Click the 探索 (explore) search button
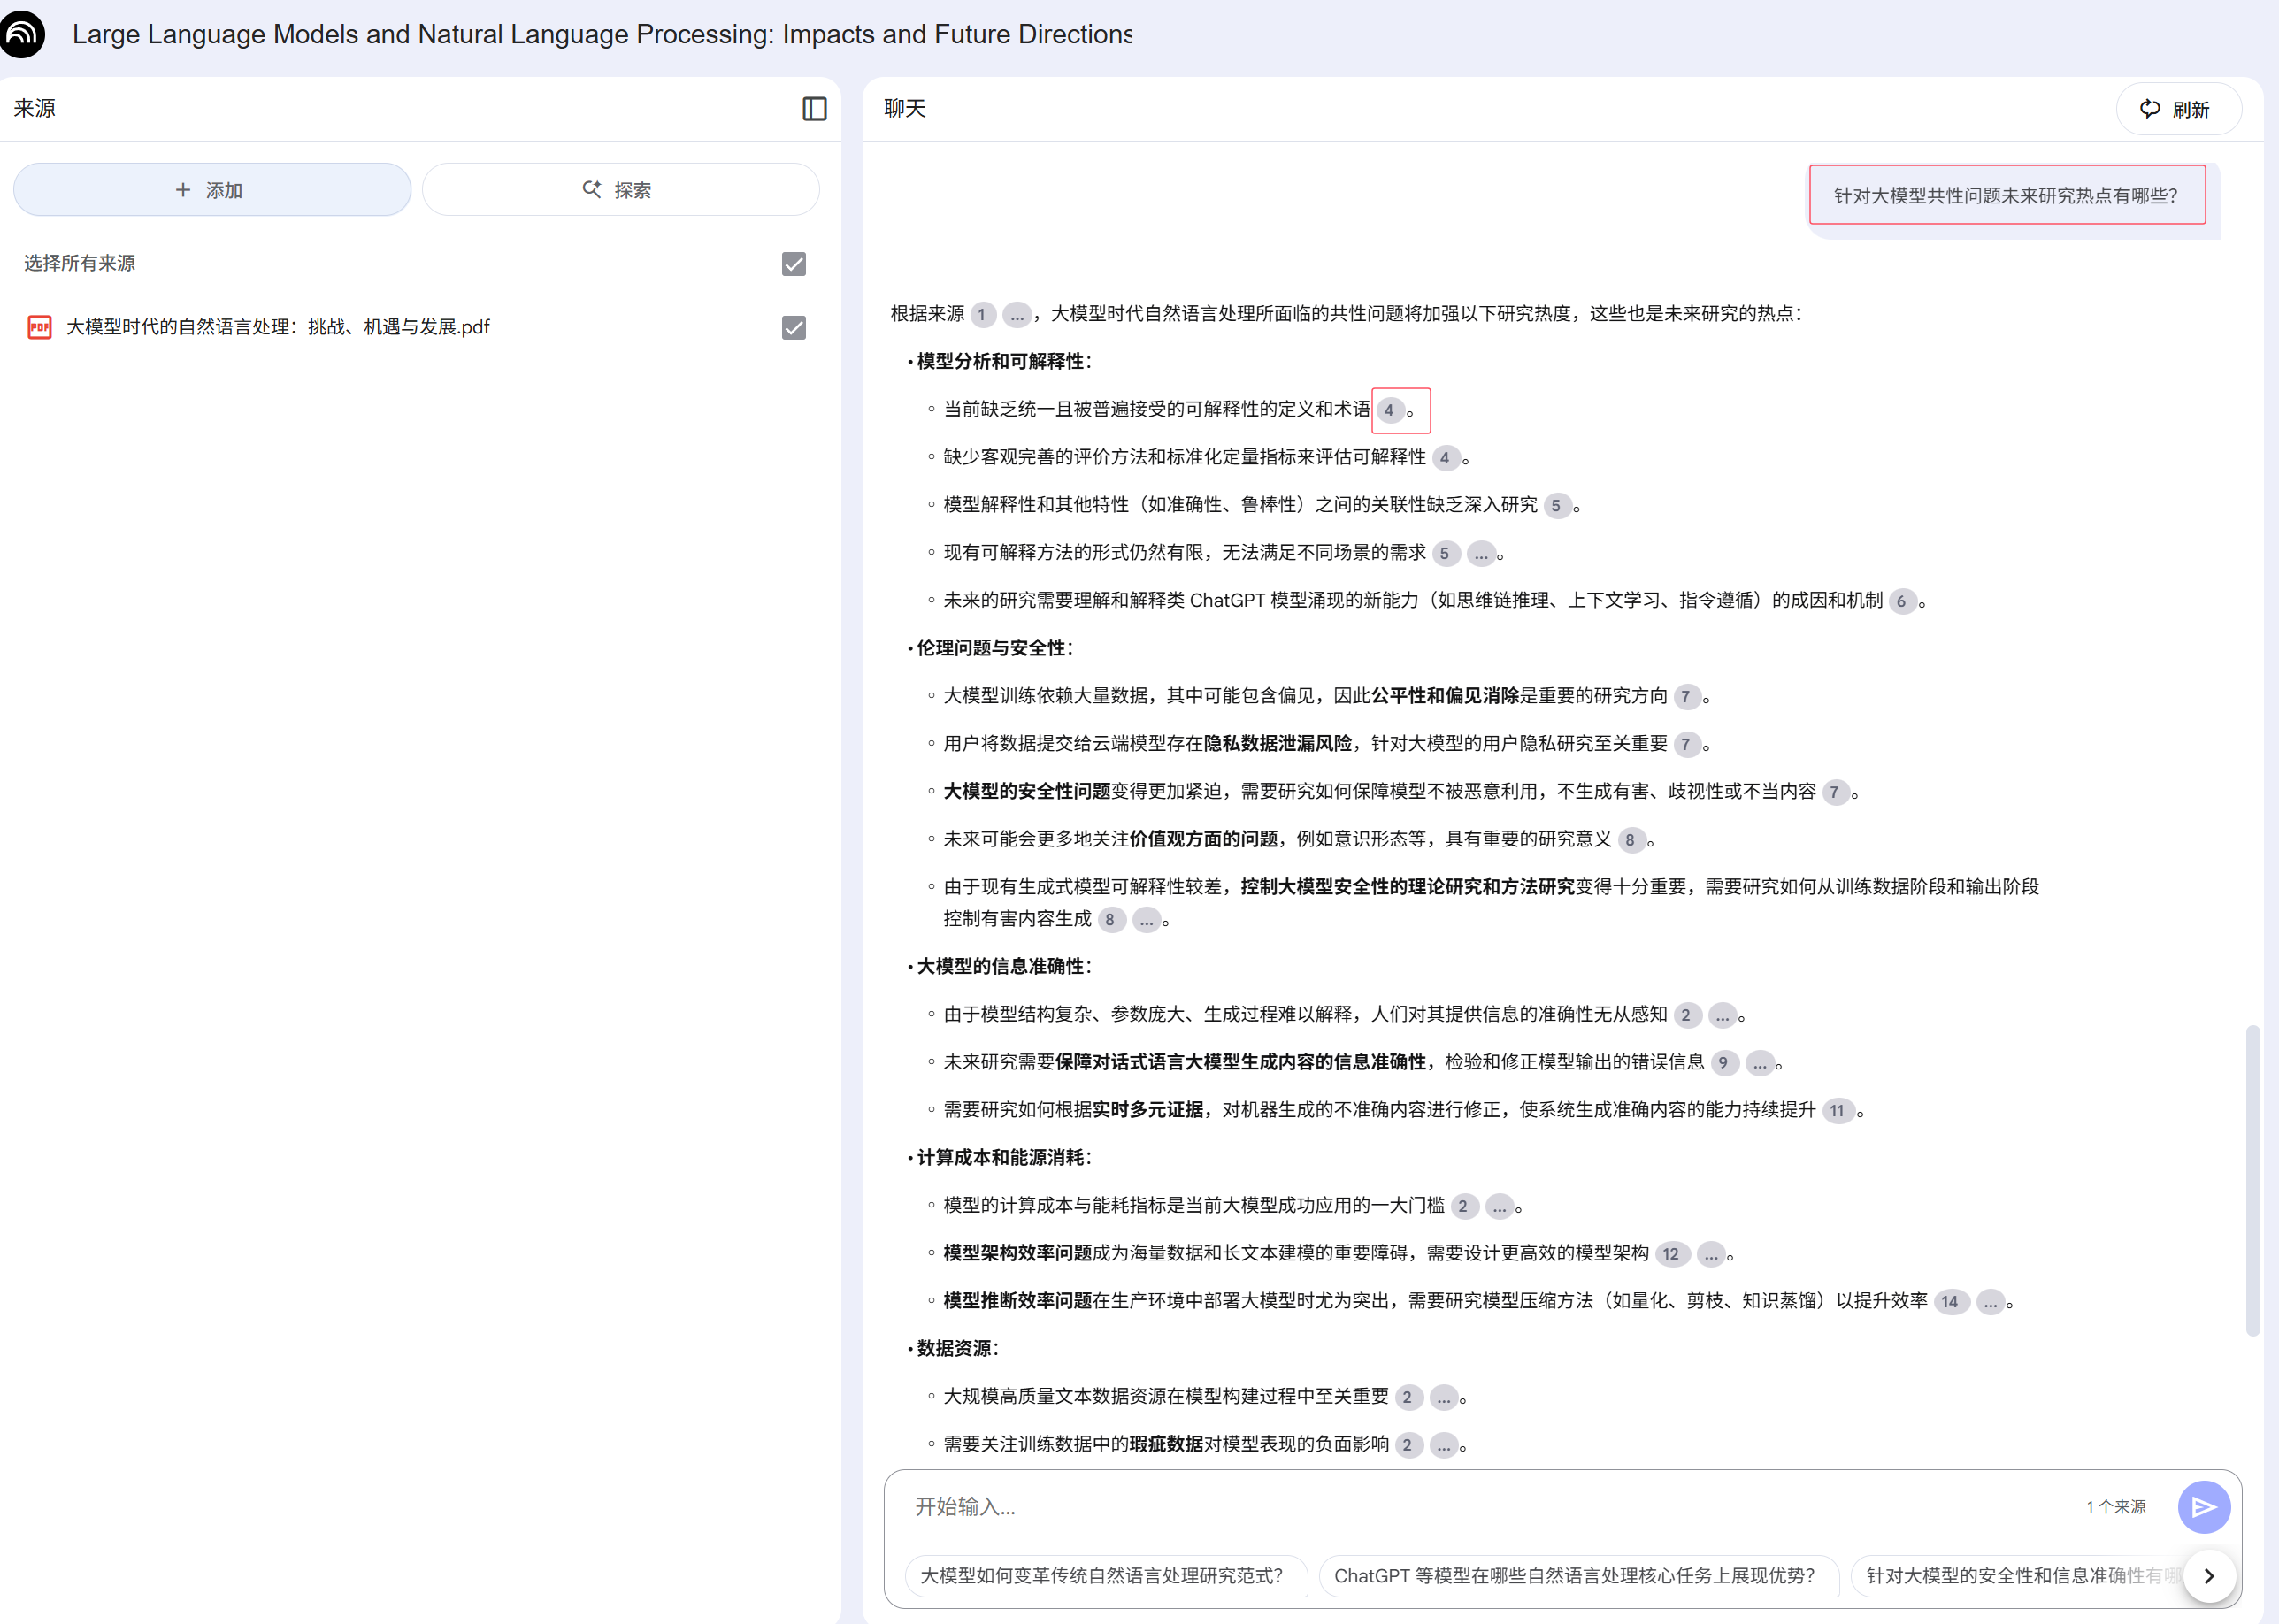This screenshot has width=2279, height=1624. [620, 190]
